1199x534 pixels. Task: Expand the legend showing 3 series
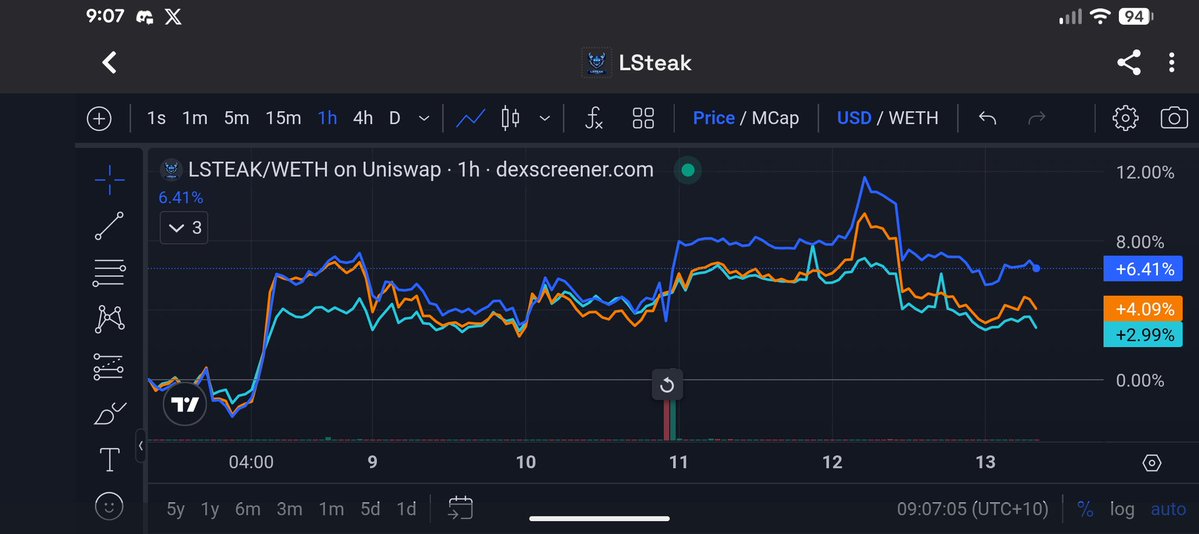(184, 227)
